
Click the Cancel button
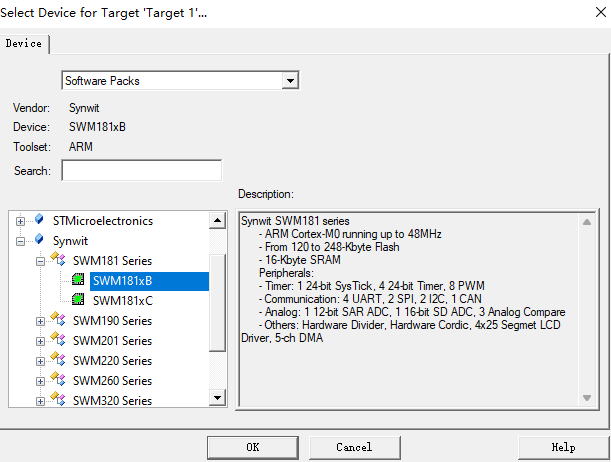(x=354, y=447)
